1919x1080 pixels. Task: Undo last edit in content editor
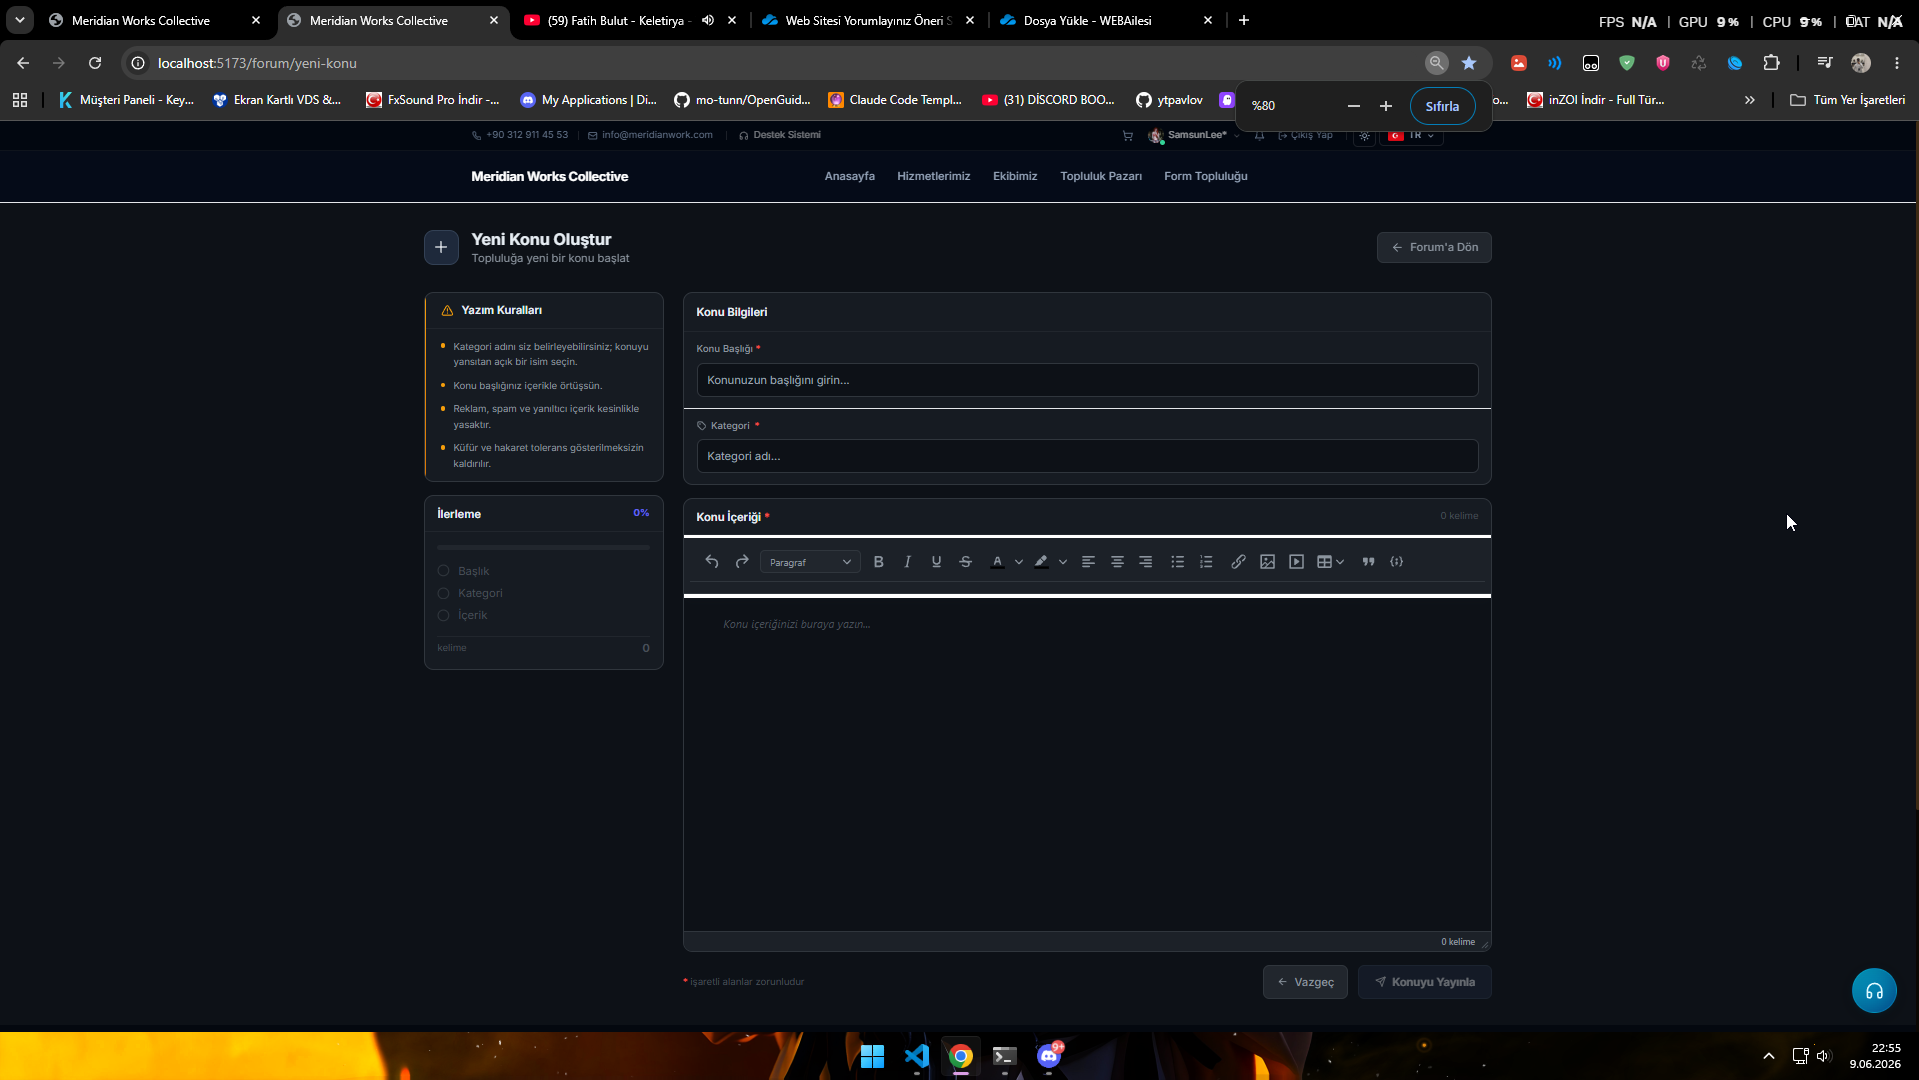712,562
